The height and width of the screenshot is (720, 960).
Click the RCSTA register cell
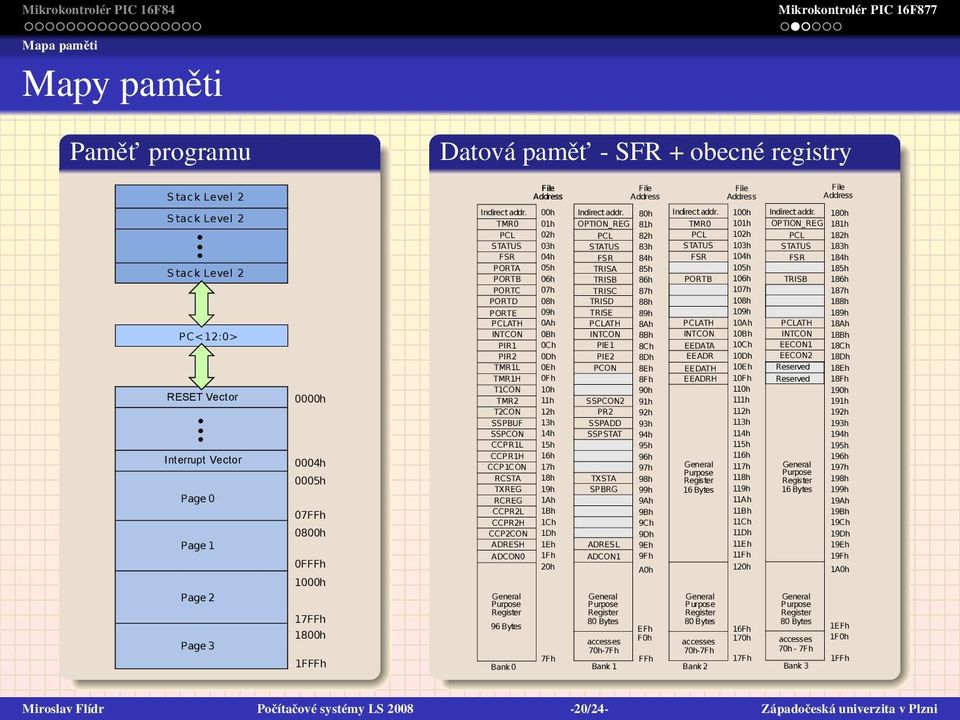tap(506, 478)
